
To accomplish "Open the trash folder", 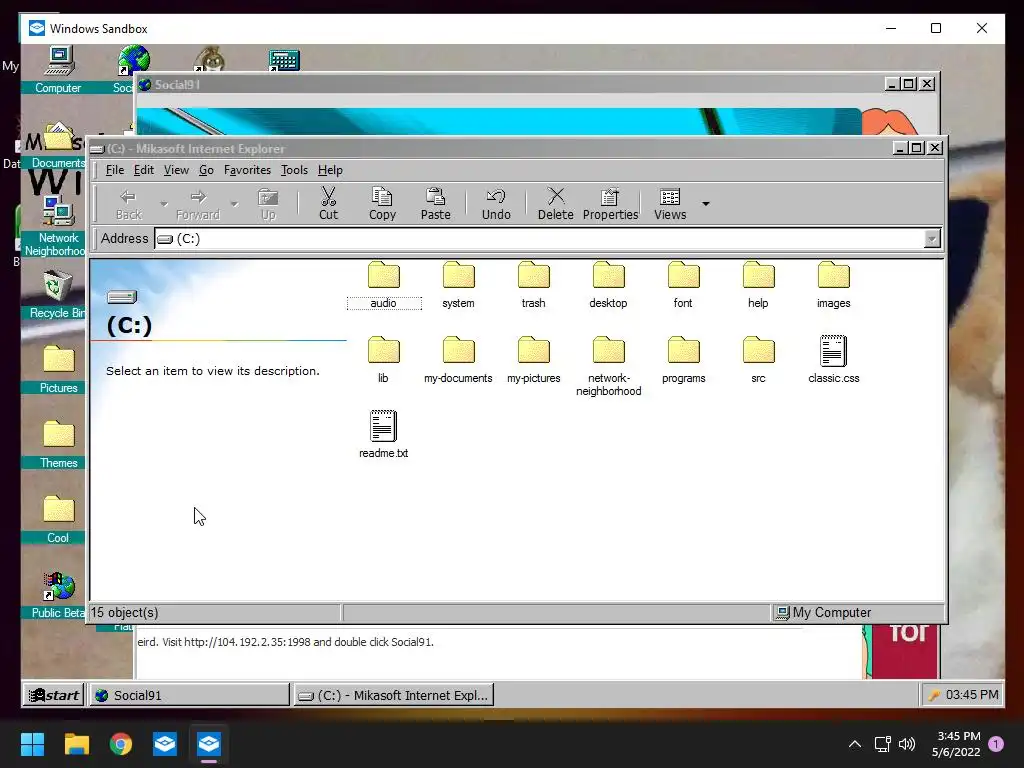I will point(534,285).
